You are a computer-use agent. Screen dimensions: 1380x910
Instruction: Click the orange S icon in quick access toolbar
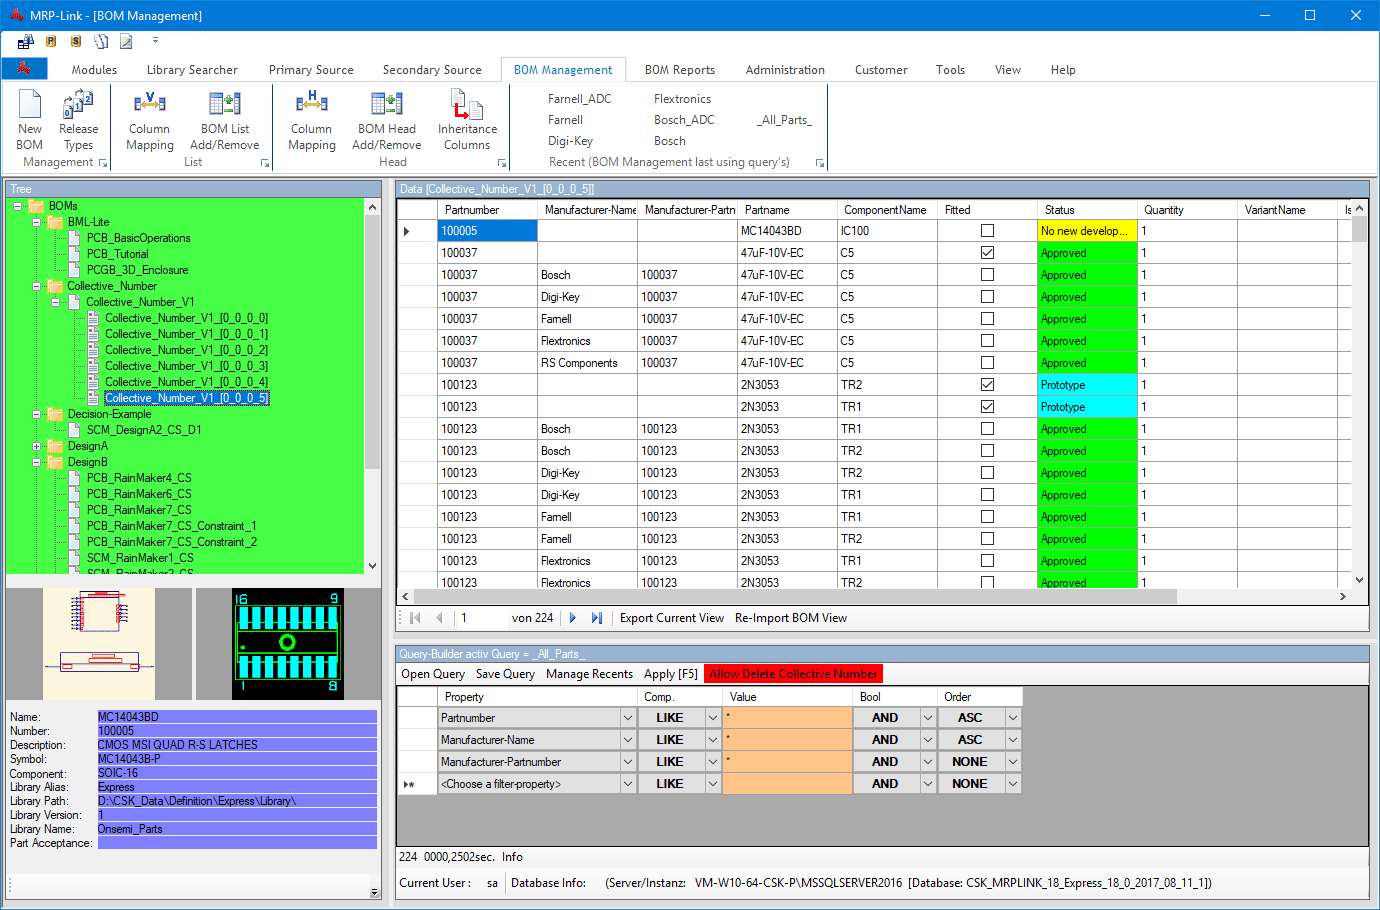click(x=76, y=41)
